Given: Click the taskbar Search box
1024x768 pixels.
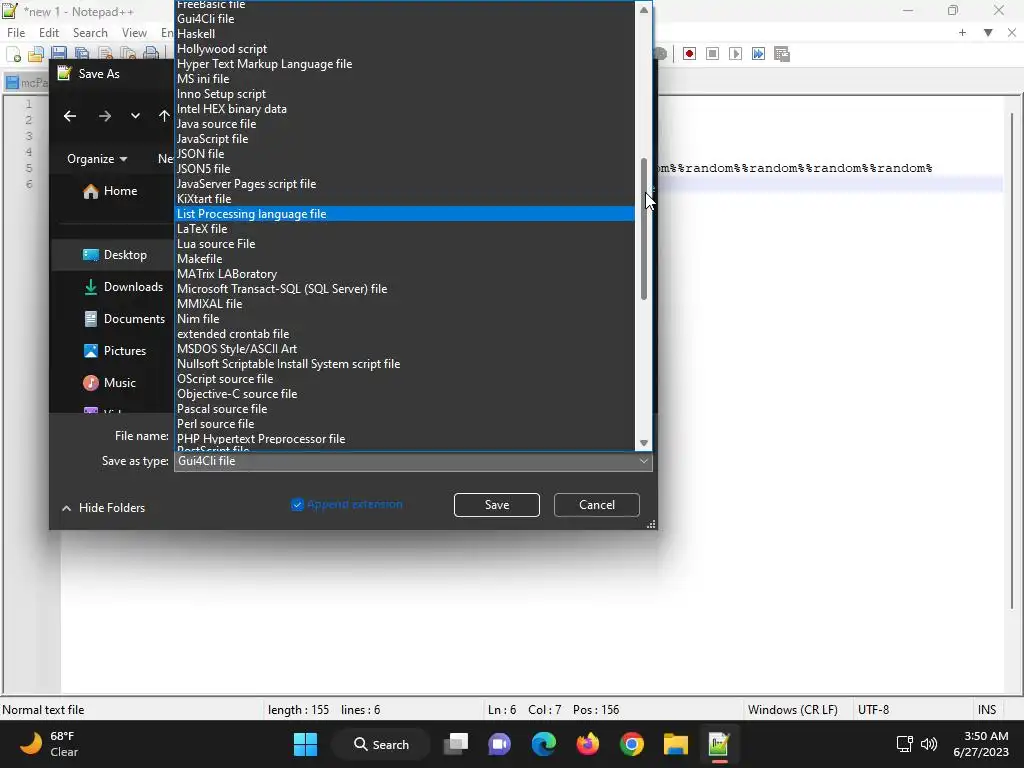Looking at the screenshot, I should pos(381,744).
